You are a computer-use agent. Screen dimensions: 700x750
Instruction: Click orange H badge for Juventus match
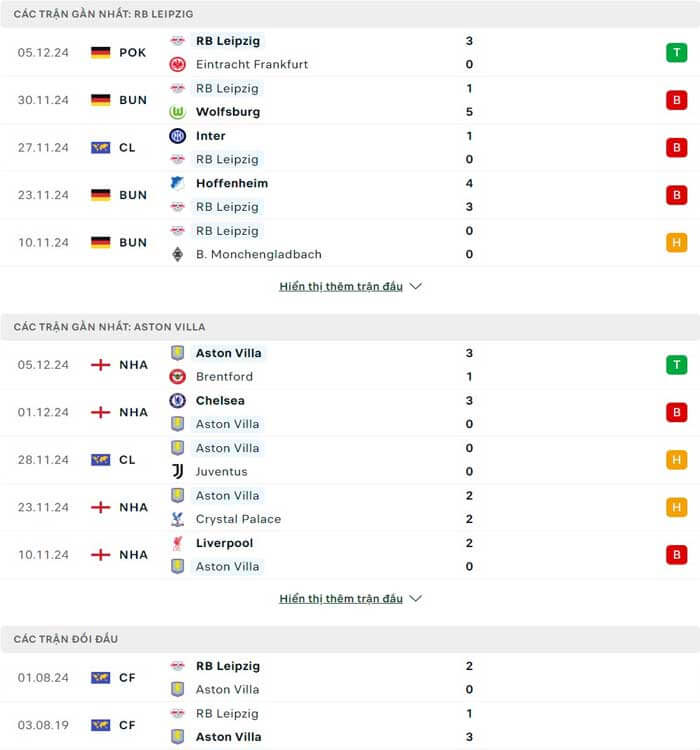tap(677, 460)
